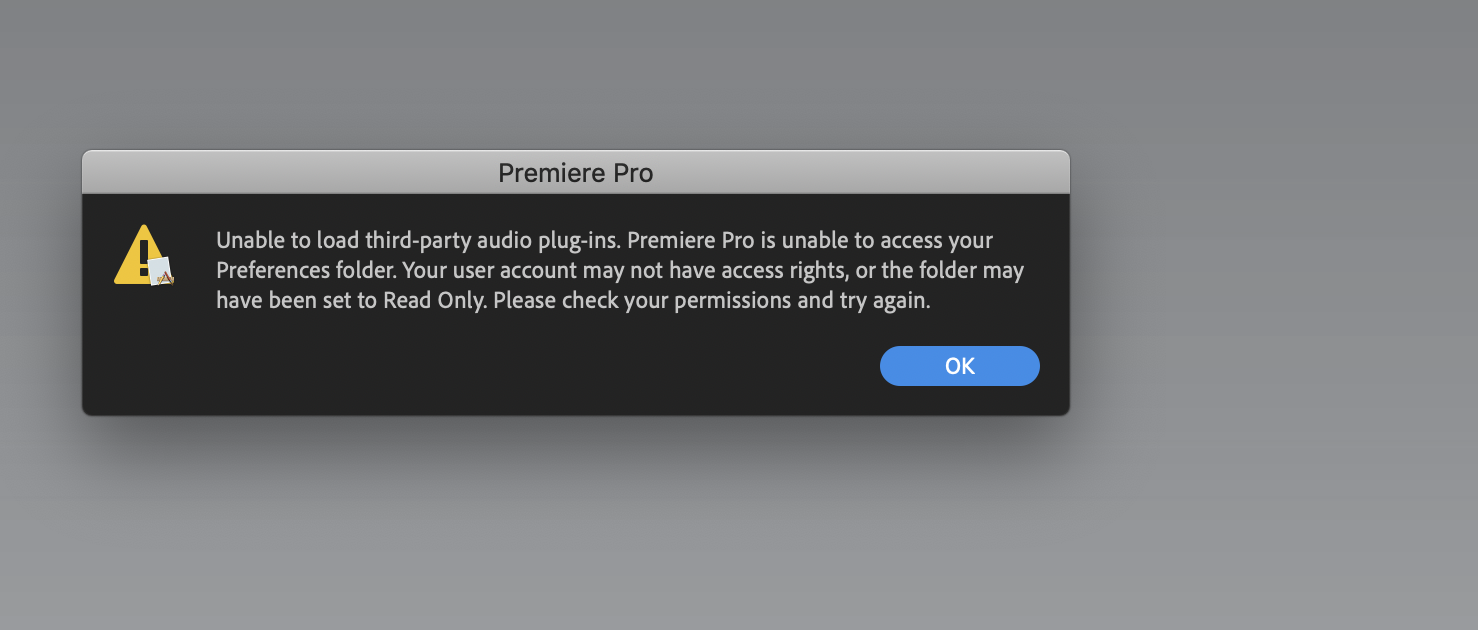1478x630 pixels.
Task: Click the small app badge on warning icon
Action: [161, 271]
